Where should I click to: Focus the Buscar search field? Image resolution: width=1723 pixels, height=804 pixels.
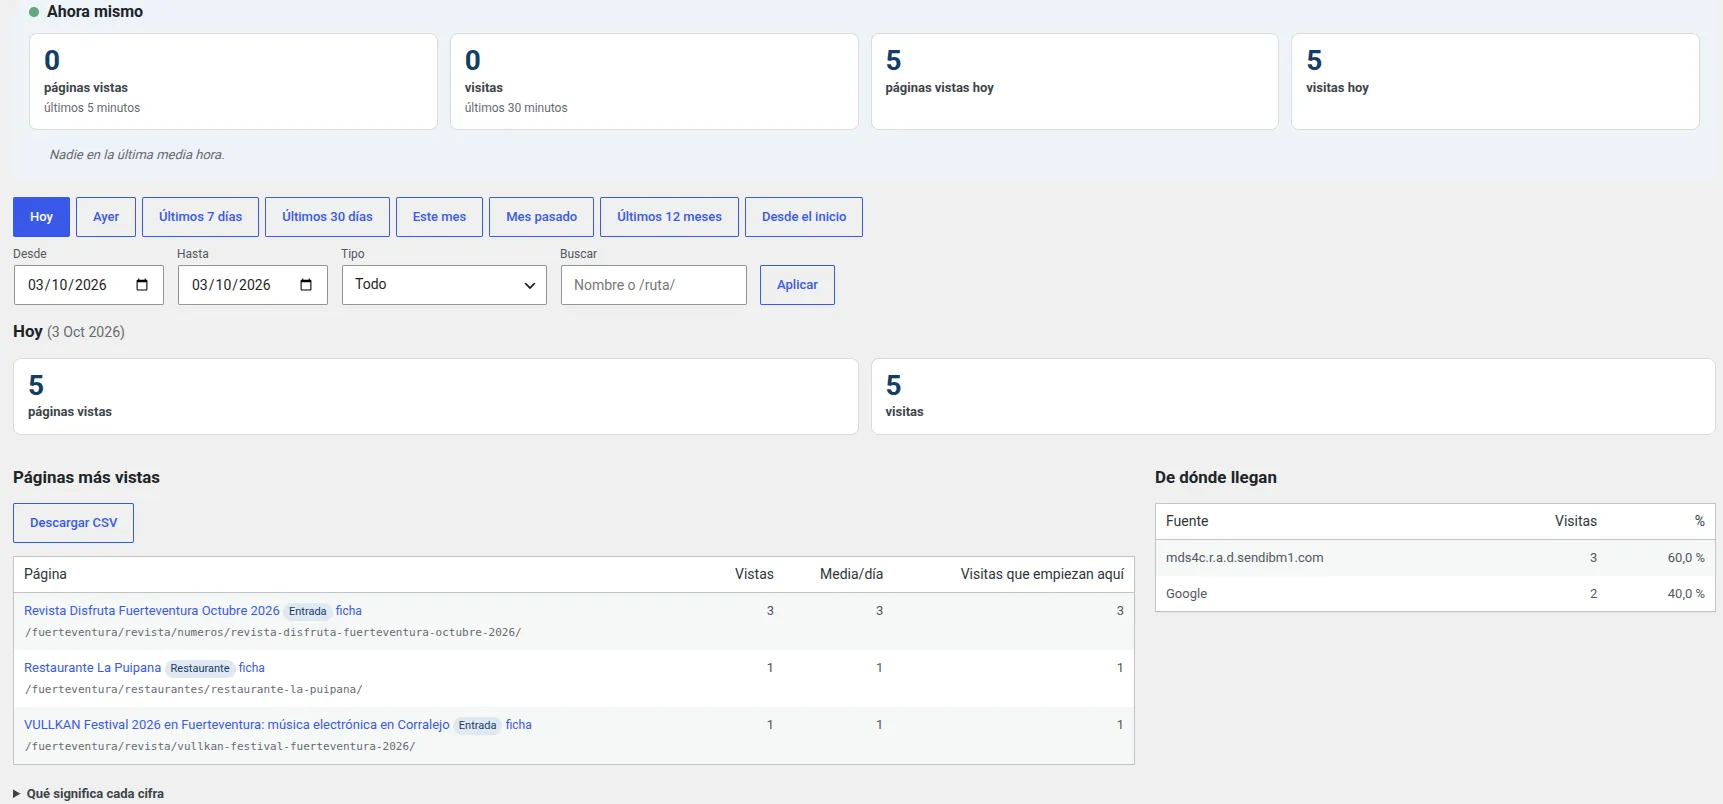click(654, 285)
